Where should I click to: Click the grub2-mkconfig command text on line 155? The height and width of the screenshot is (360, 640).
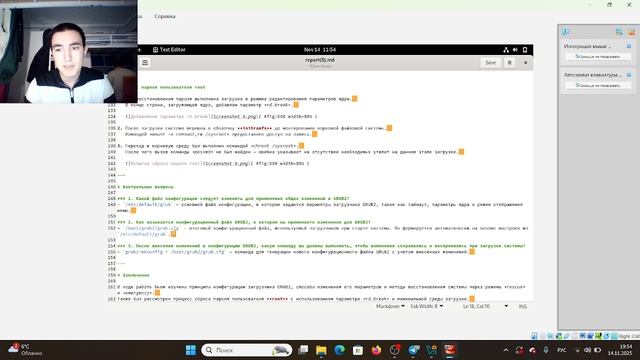click(x=174, y=252)
